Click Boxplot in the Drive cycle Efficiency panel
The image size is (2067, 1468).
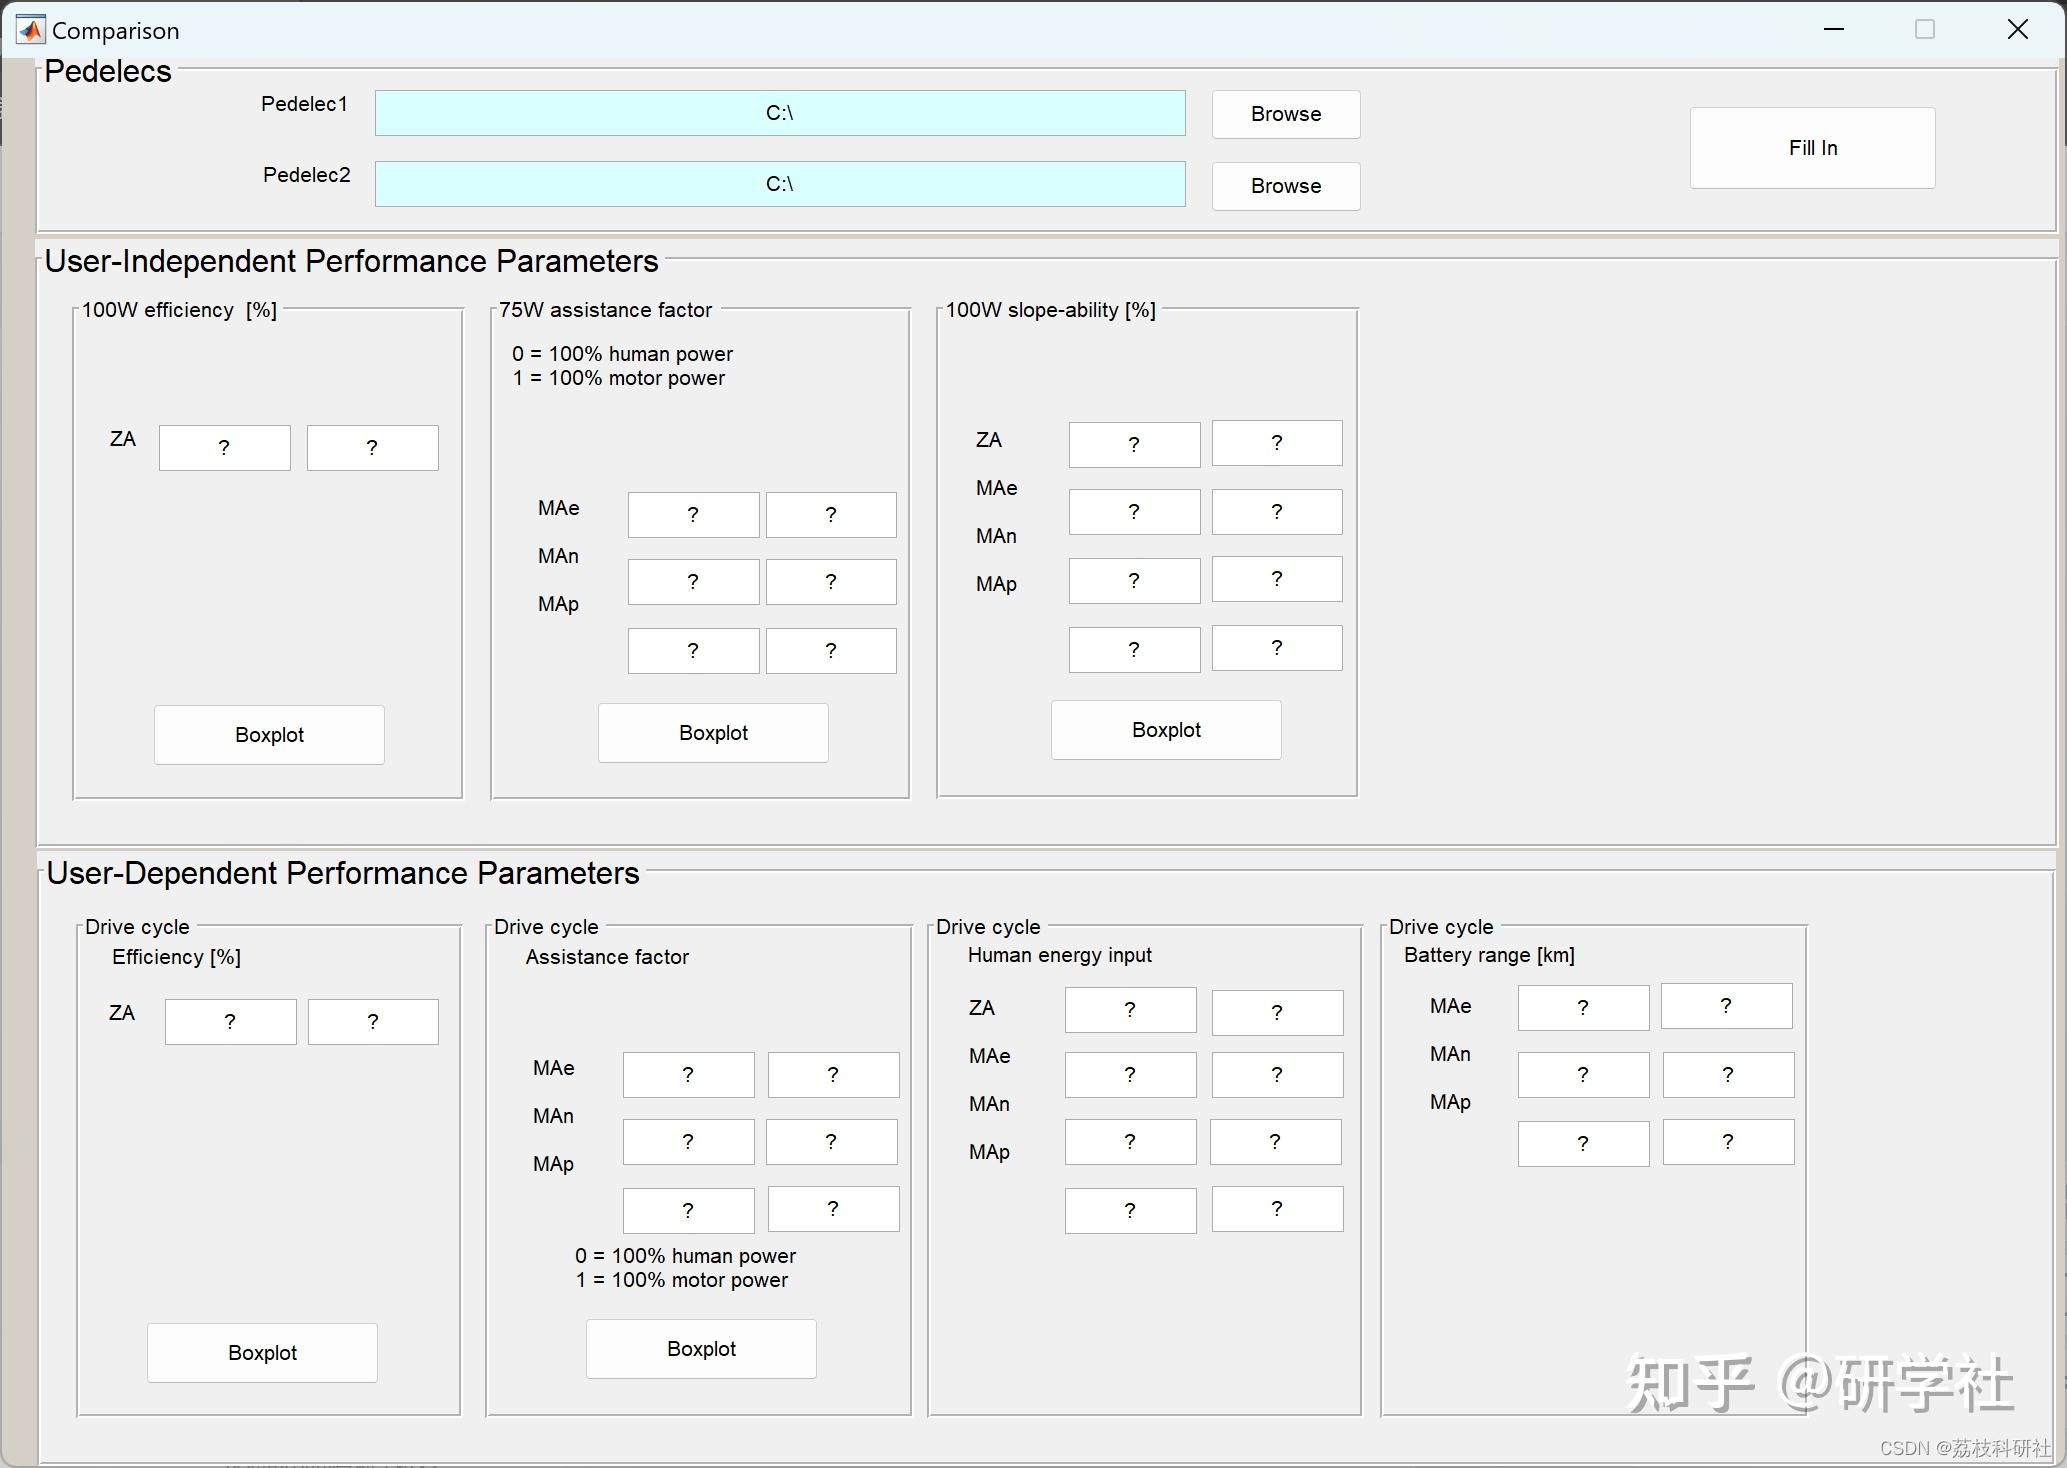tap(261, 1352)
